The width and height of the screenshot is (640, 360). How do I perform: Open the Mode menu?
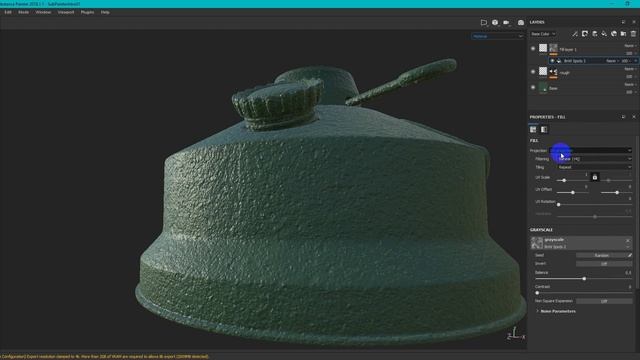[x=23, y=12]
